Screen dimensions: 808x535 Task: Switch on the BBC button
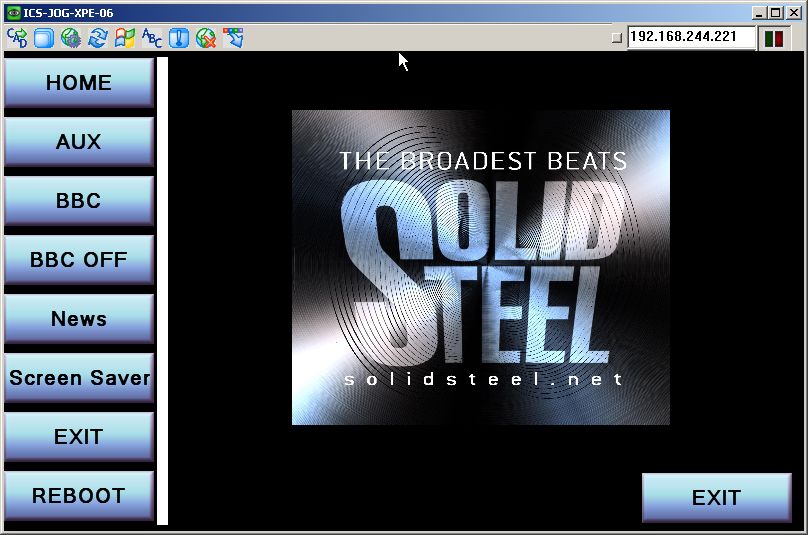tap(79, 200)
